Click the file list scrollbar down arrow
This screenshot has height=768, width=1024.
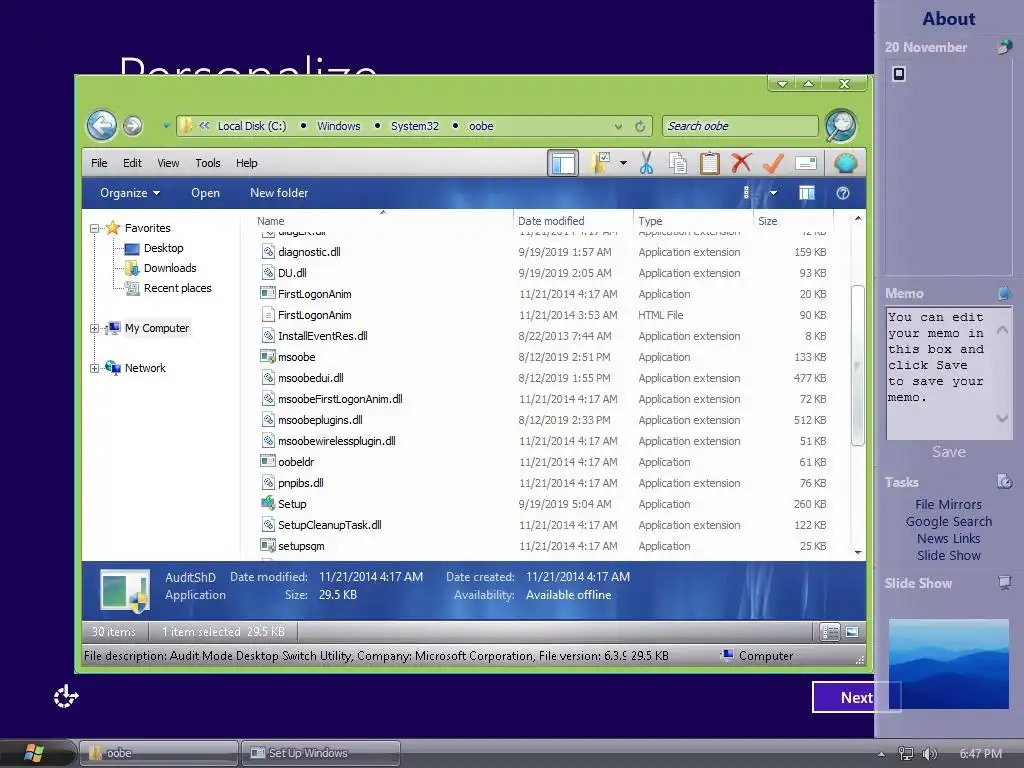[x=858, y=552]
